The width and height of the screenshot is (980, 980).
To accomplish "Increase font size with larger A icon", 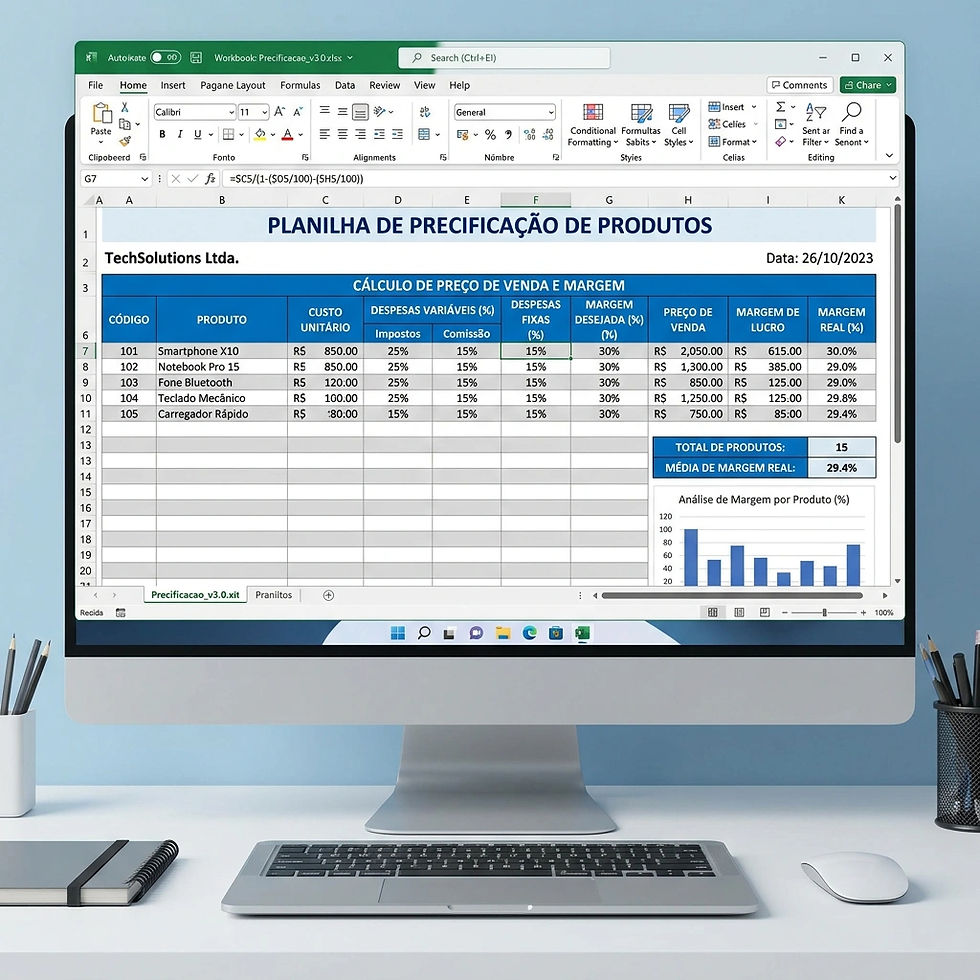I will (279, 112).
